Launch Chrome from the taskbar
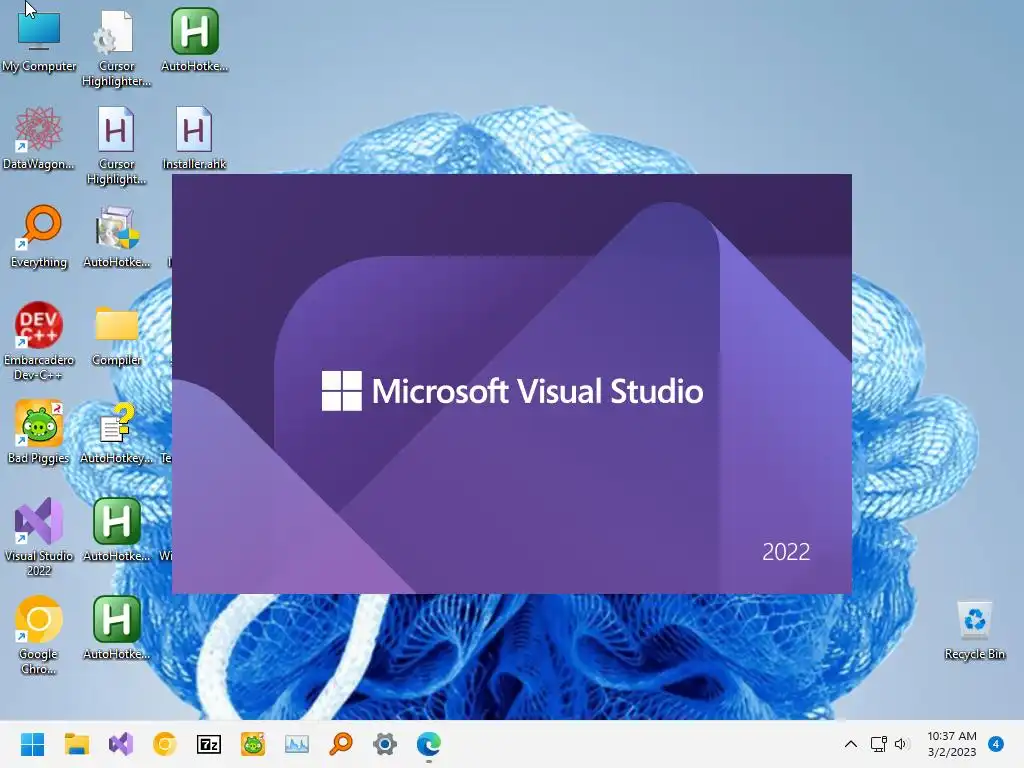This screenshot has height=768, width=1024. 165,744
